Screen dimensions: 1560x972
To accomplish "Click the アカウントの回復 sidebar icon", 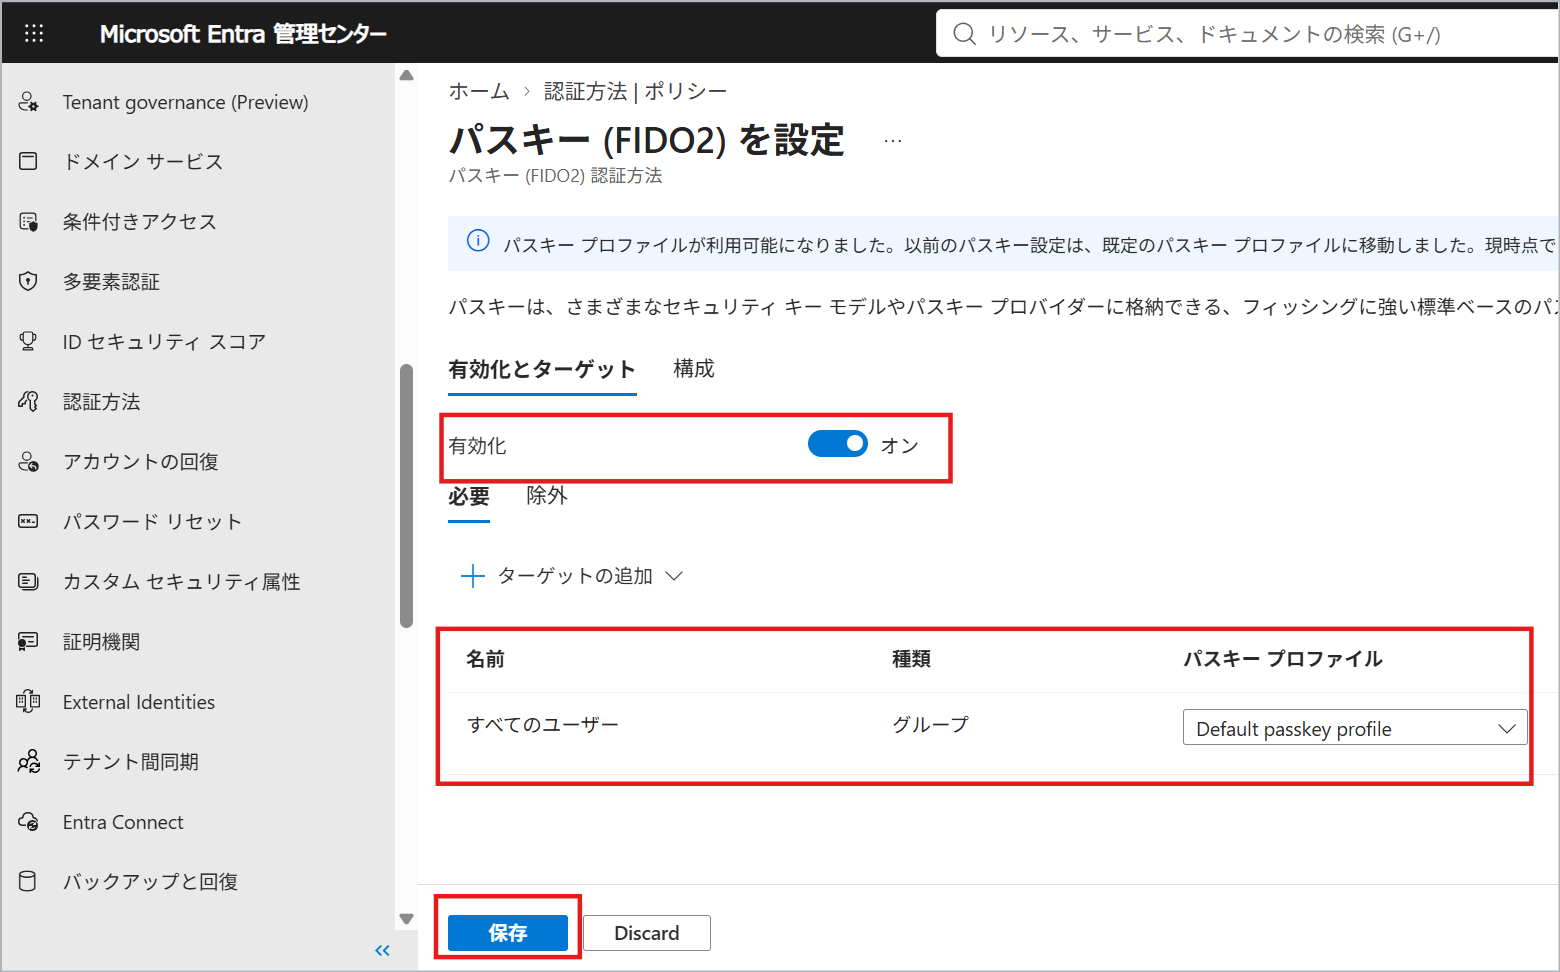I will tap(28, 461).
